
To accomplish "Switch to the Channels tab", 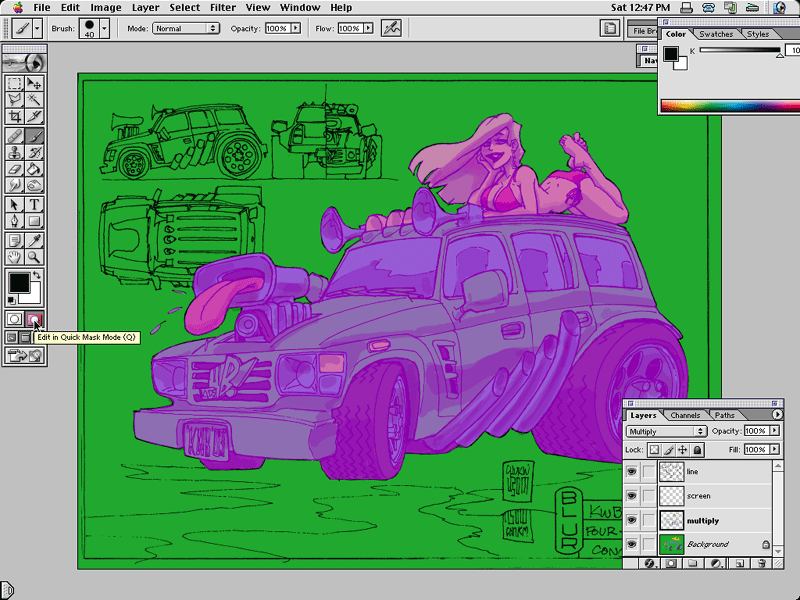I will [x=685, y=415].
